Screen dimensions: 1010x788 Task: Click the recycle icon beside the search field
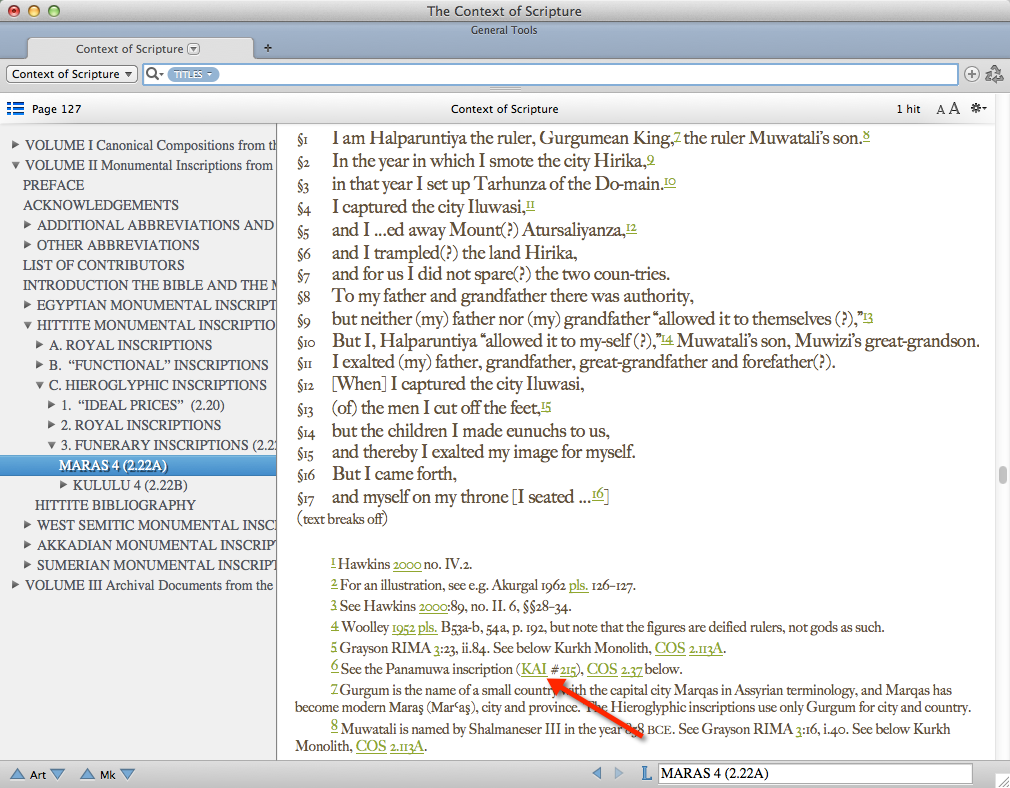pyautogui.click(x=995, y=74)
